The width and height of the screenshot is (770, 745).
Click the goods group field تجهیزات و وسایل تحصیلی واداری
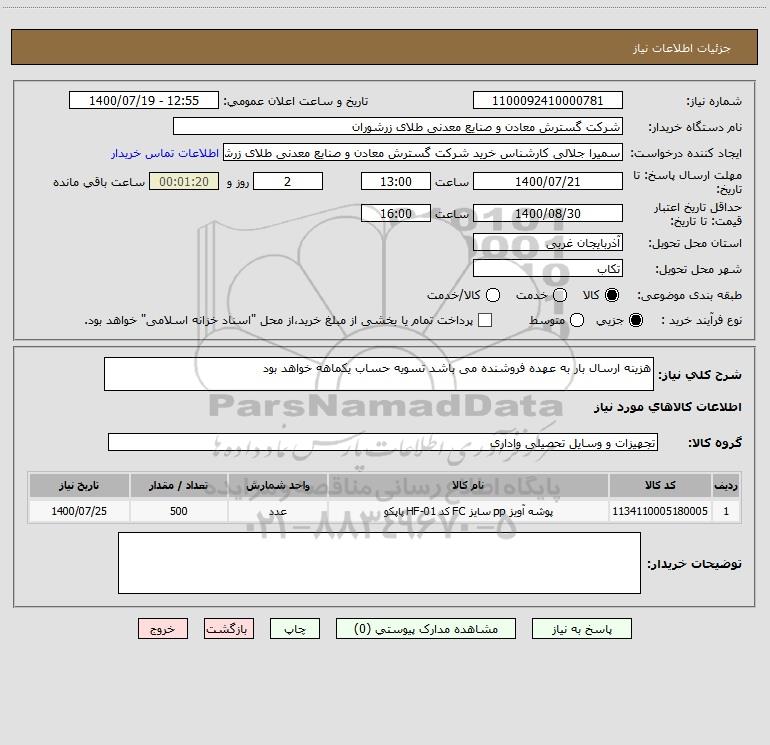tap(383, 442)
